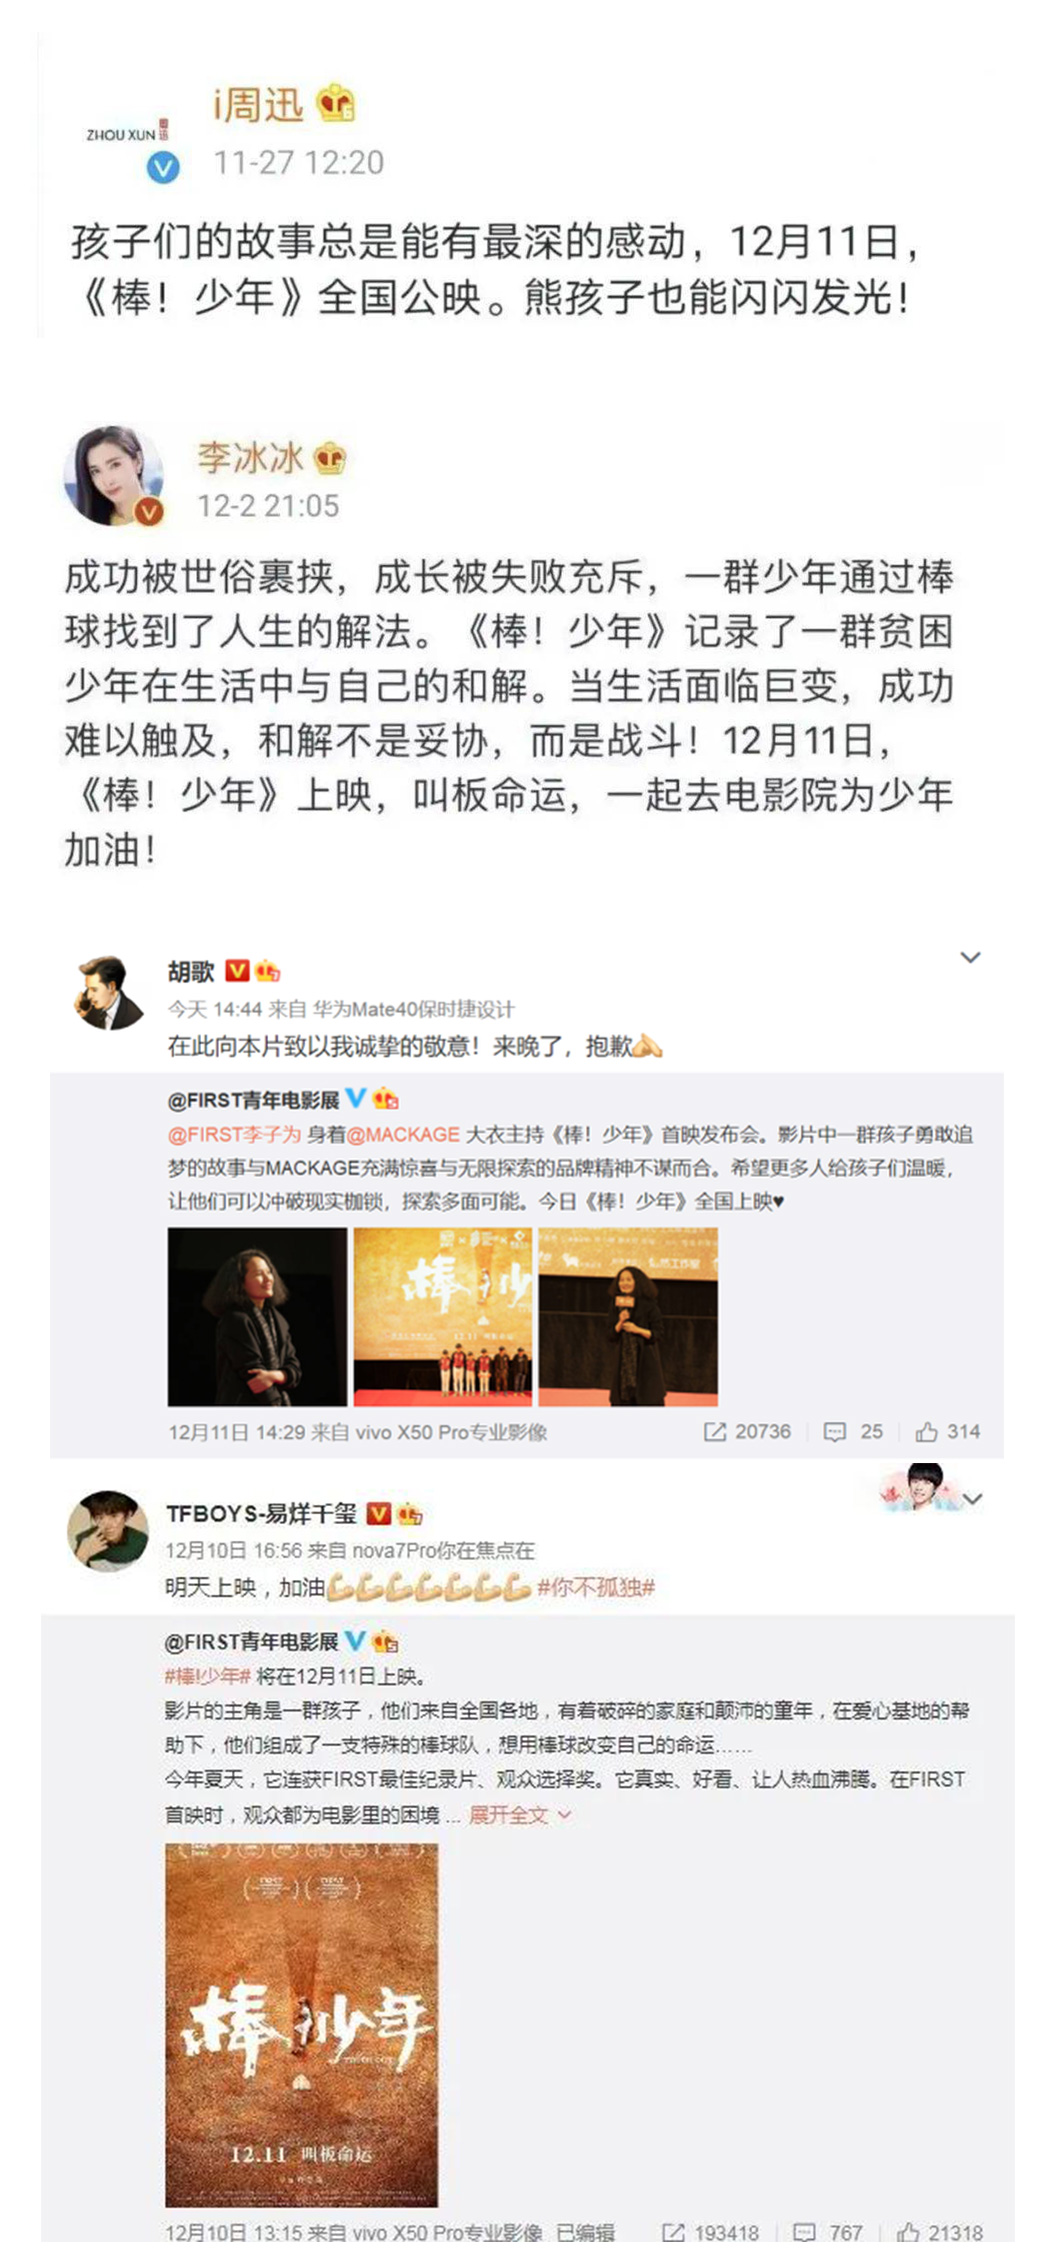1052x2268 pixels.
Task: Open the #你不孤独# hashtag
Action: point(595,1587)
